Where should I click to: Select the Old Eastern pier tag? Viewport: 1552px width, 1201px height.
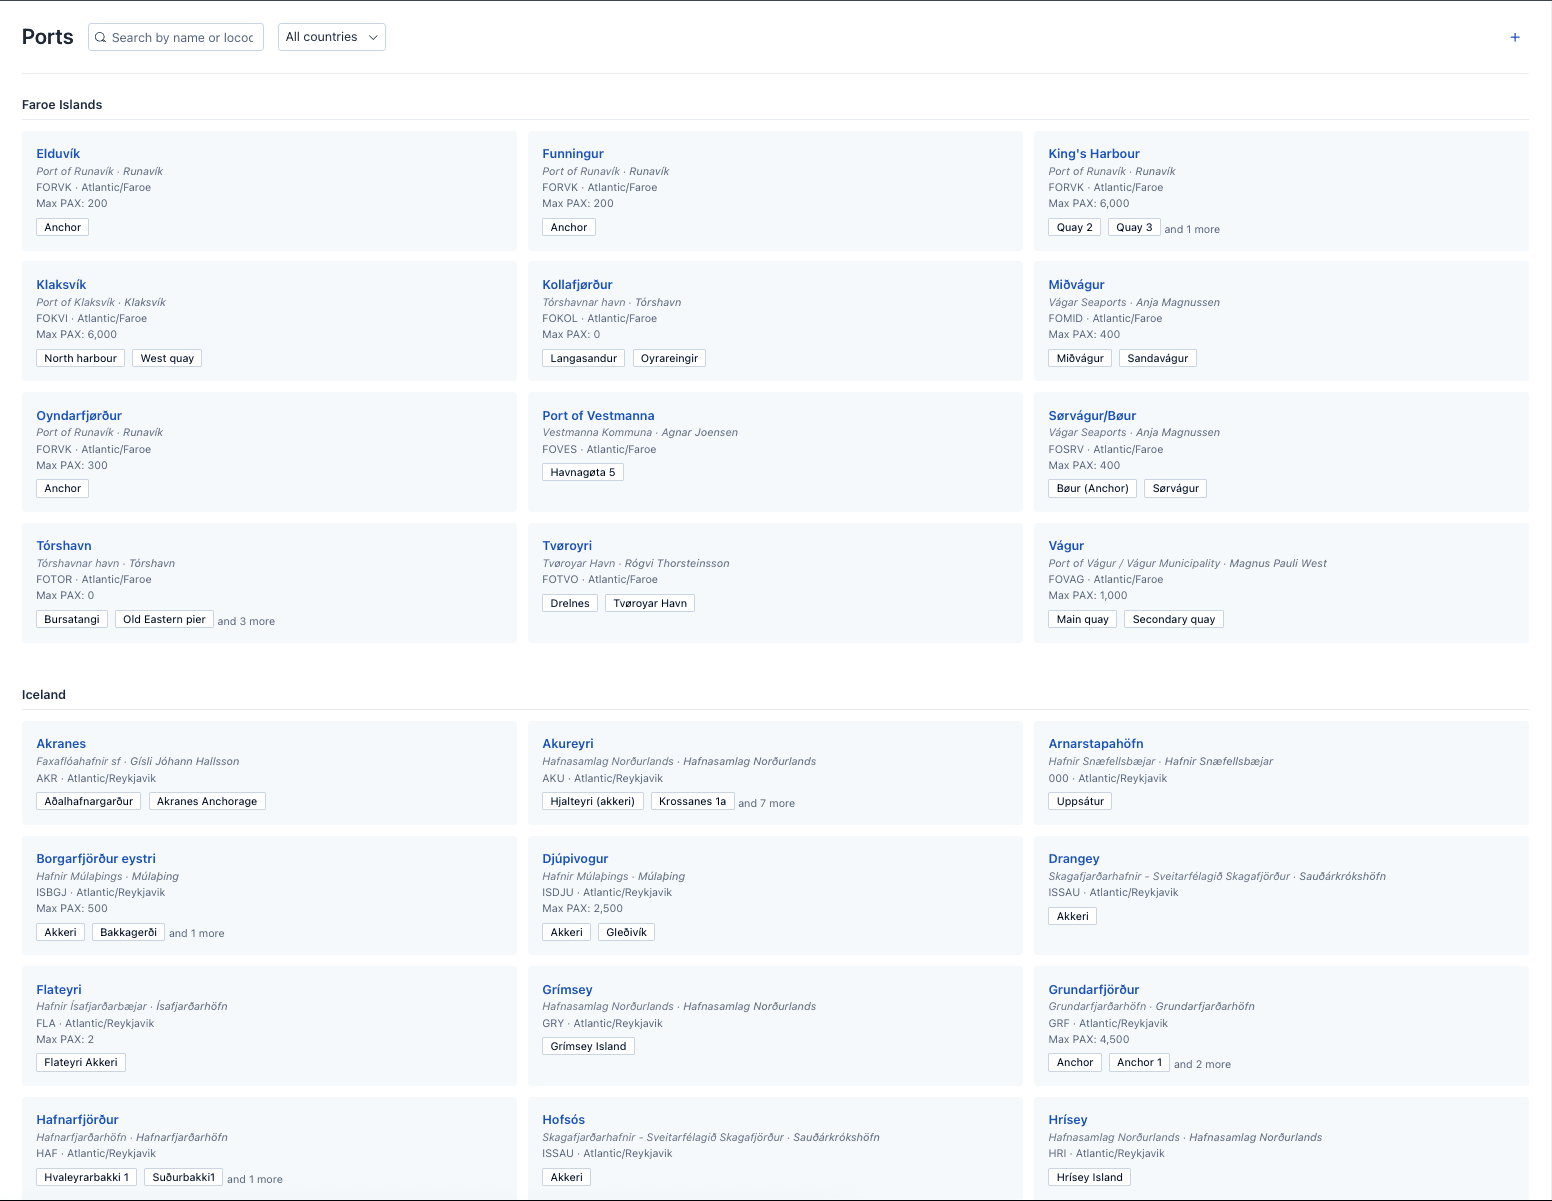click(164, 619)
